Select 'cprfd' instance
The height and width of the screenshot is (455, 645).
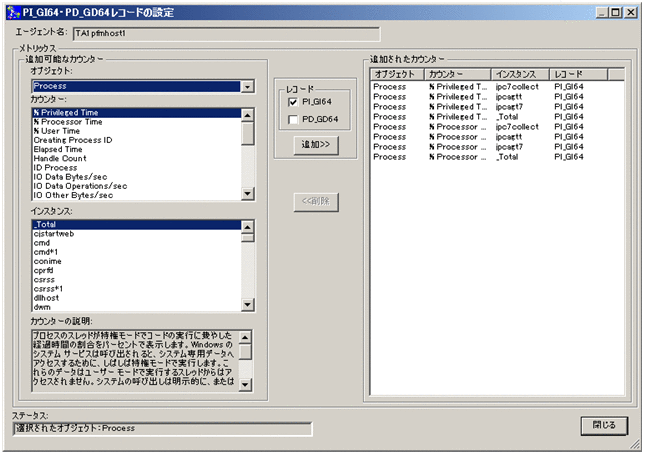click(x=137, y=270)
